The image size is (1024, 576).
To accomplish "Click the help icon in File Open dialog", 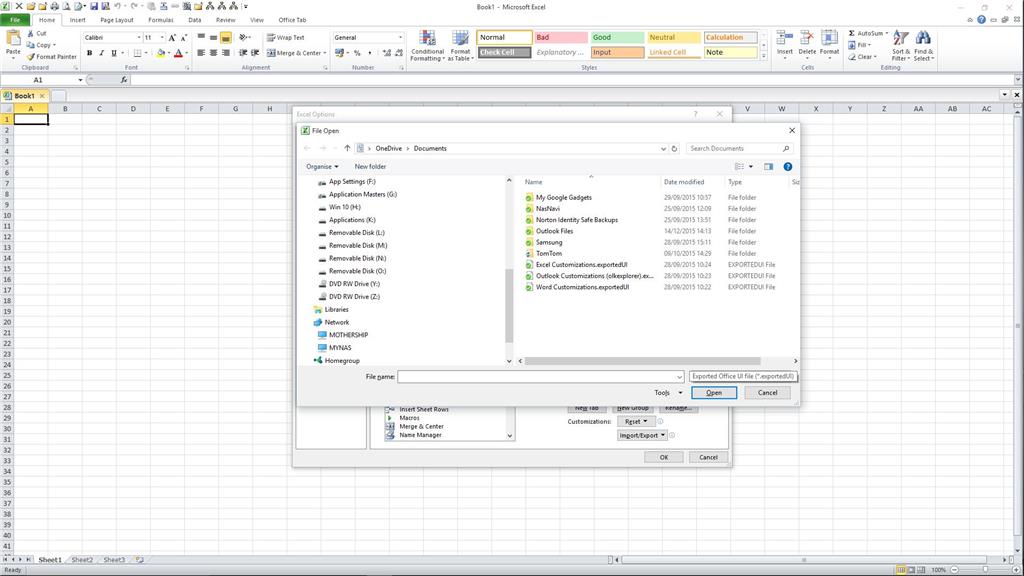I will click(788, 167).
